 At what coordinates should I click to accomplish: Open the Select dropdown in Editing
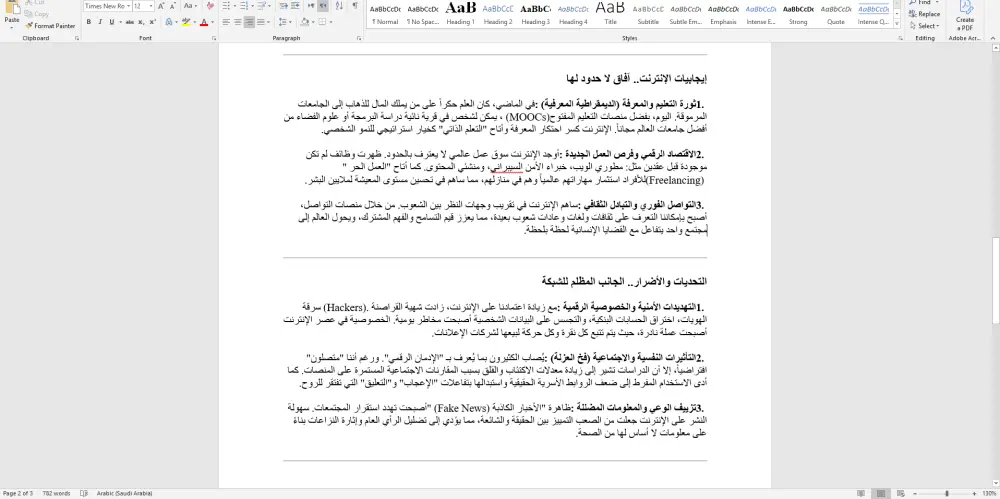925,26
